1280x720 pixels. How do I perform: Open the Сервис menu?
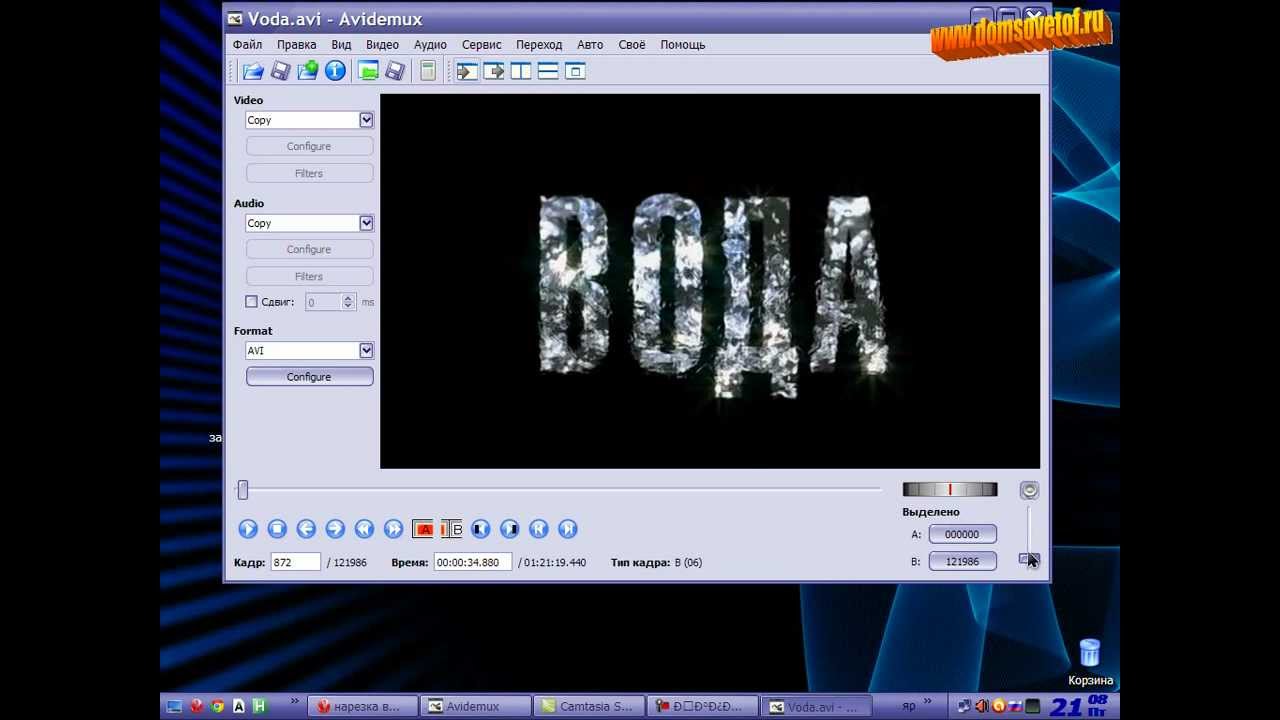coord(482,45)
